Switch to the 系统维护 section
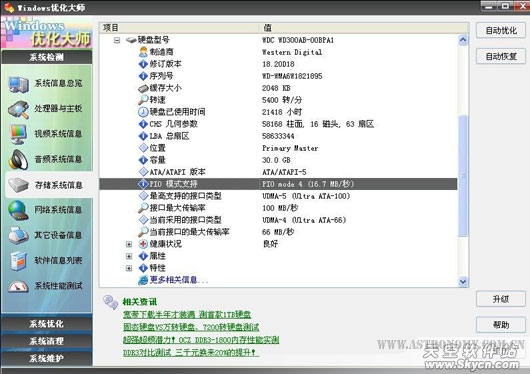The height and width of the screenshot is (374, 530). pos(47,358)
